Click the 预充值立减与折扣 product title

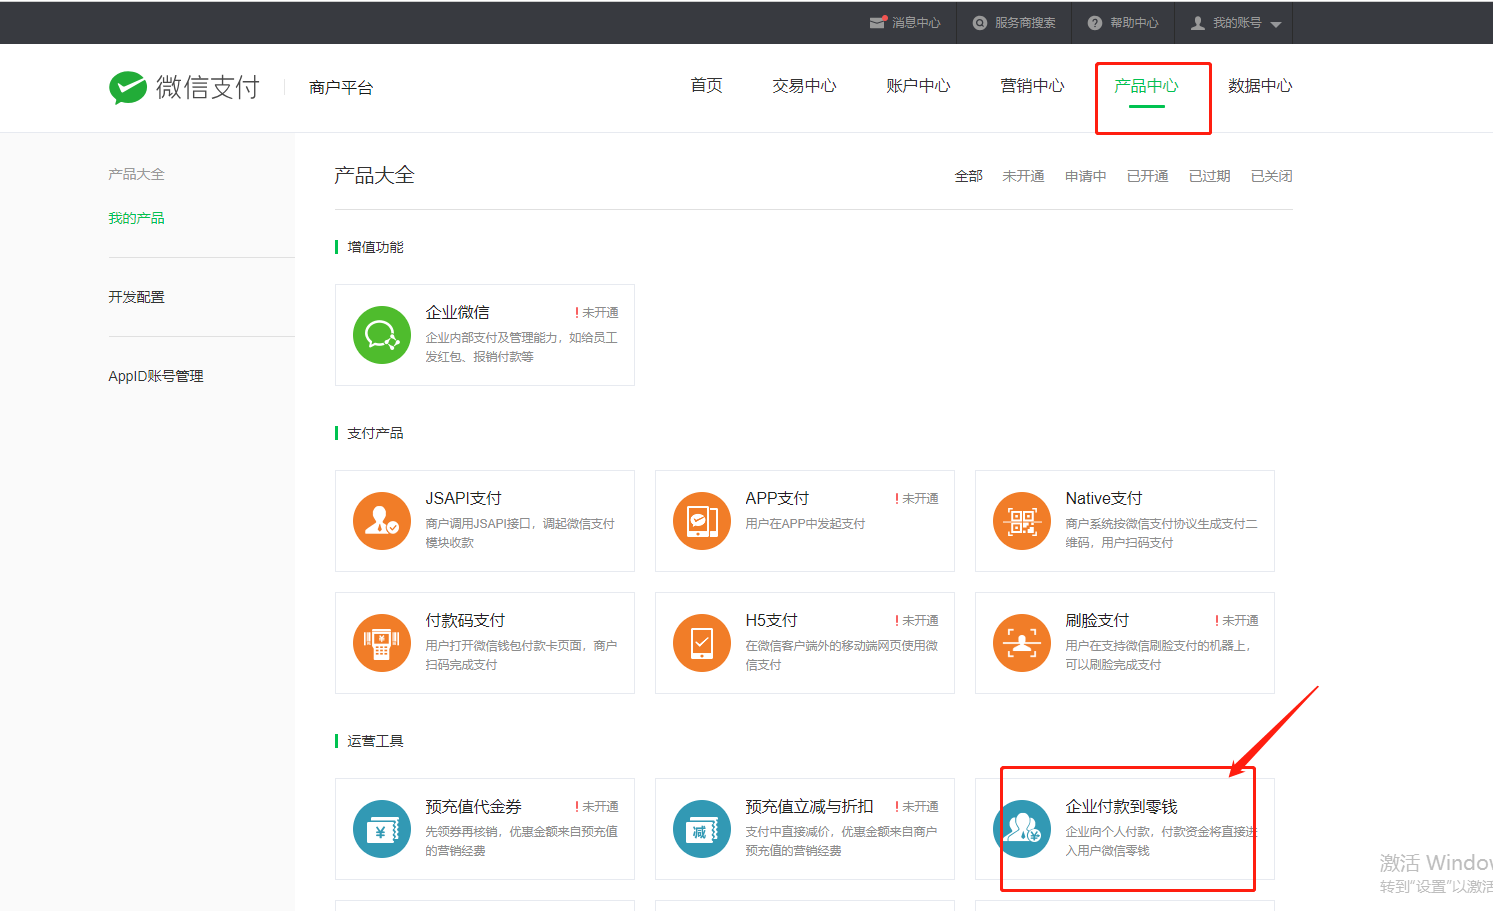pos(809,807)
